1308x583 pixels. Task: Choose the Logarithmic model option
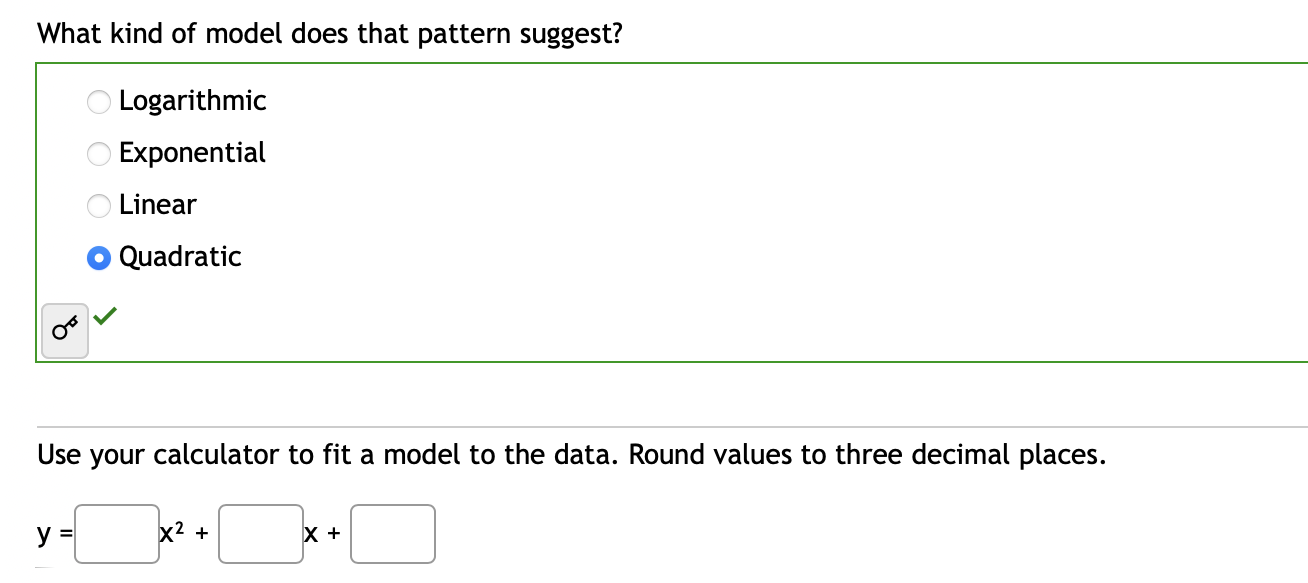coord(98,101)
